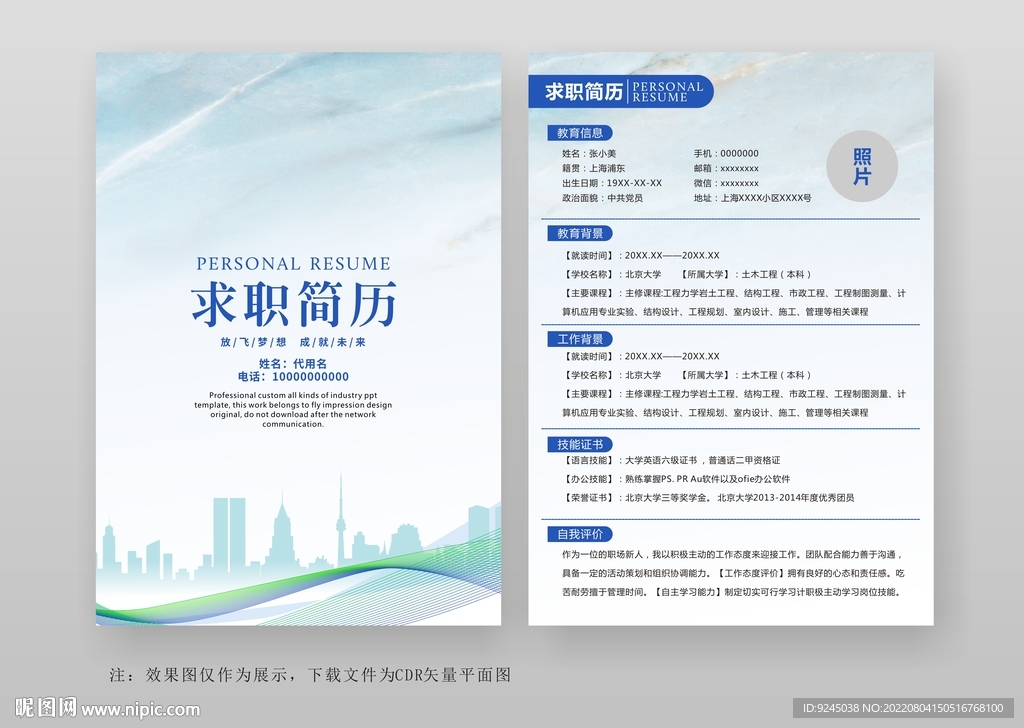Open the www.nipic.com link
Screen dimensions: 1024x728
141,710
